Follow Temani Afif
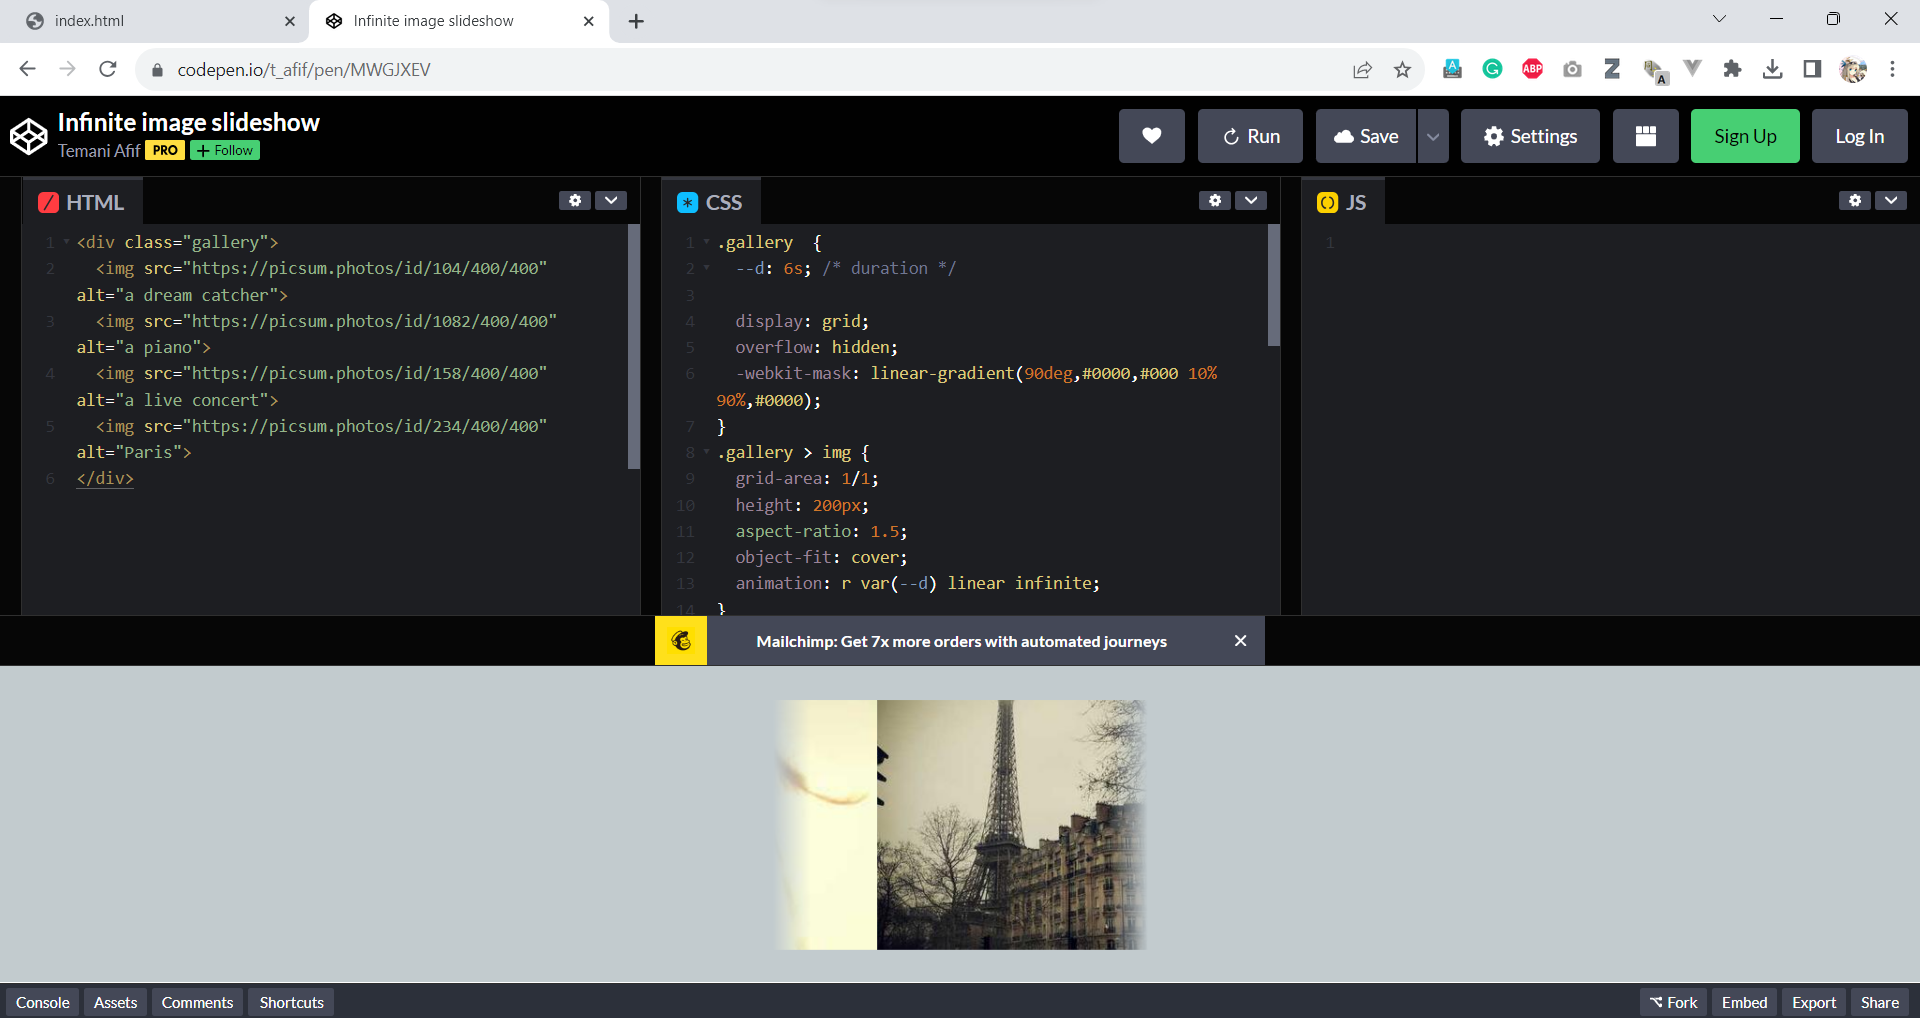 pyautogui.click(x=224, y=150)
